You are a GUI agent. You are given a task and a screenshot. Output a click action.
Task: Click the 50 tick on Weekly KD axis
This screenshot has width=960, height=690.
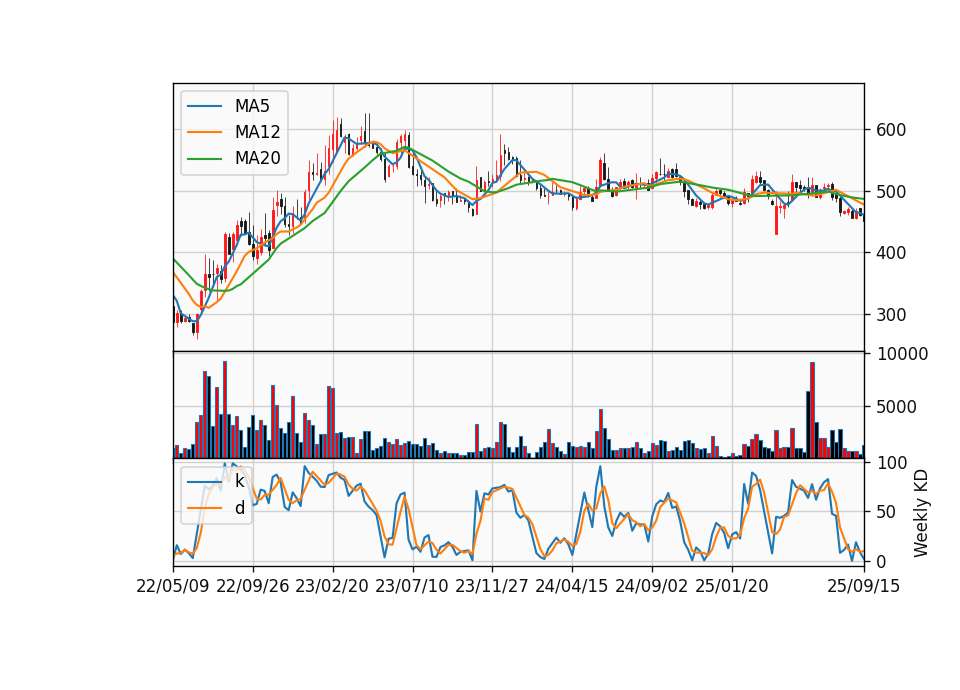[887, 512]
